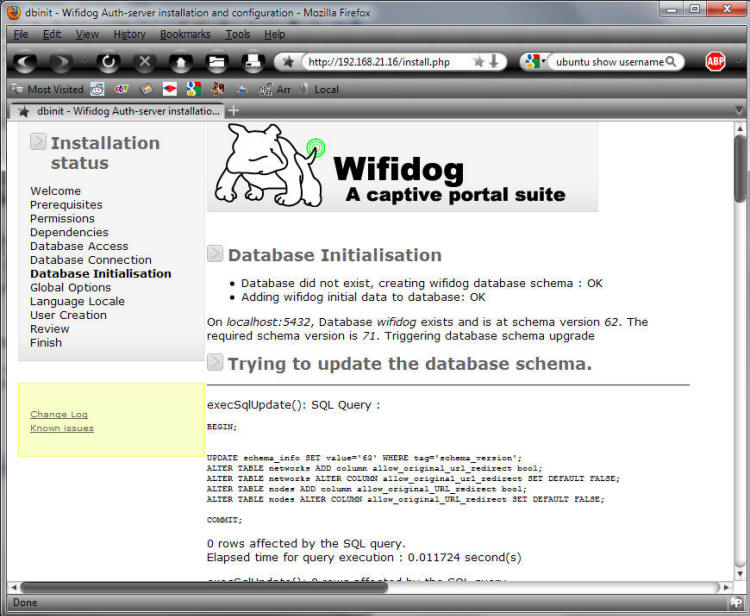The width and height of the screenshot is (750, 616).
Task: Bookmark this page with the URL star
Action: point(478,62)
